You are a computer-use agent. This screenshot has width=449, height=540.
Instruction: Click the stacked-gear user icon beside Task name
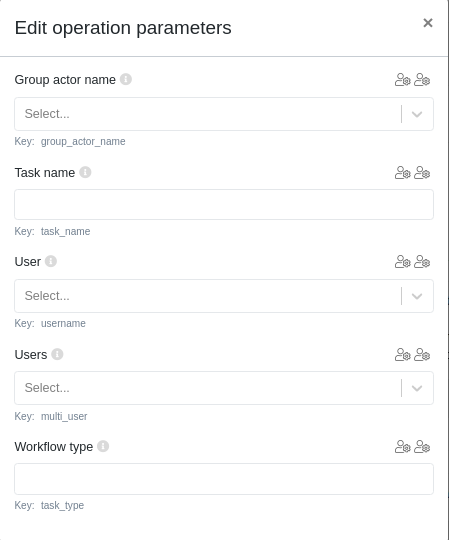pos(422,173)
